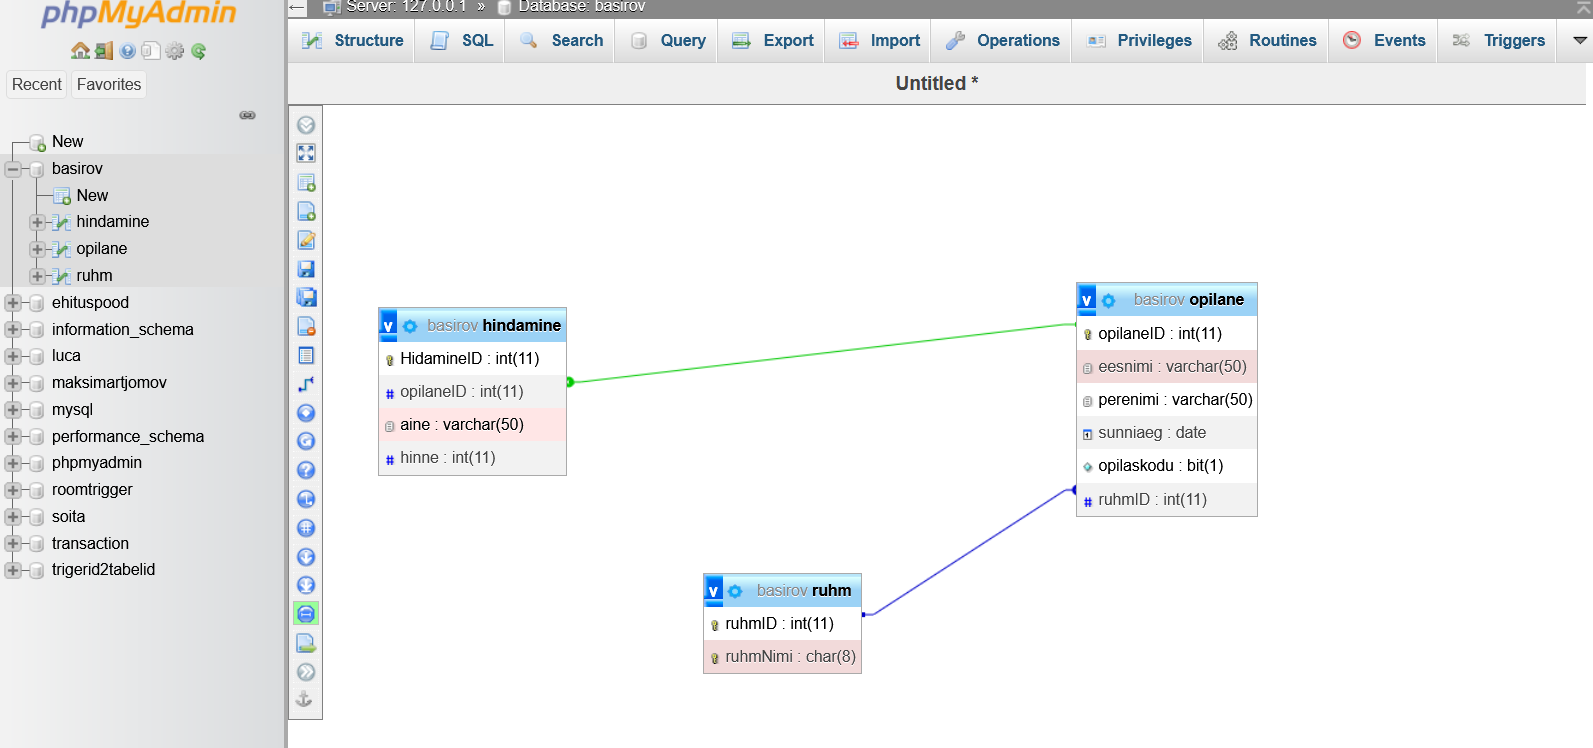Expand the hindamine table tree node
Image resolution: width=1593 pixels, height=748 pixels.
pos(37,222)
